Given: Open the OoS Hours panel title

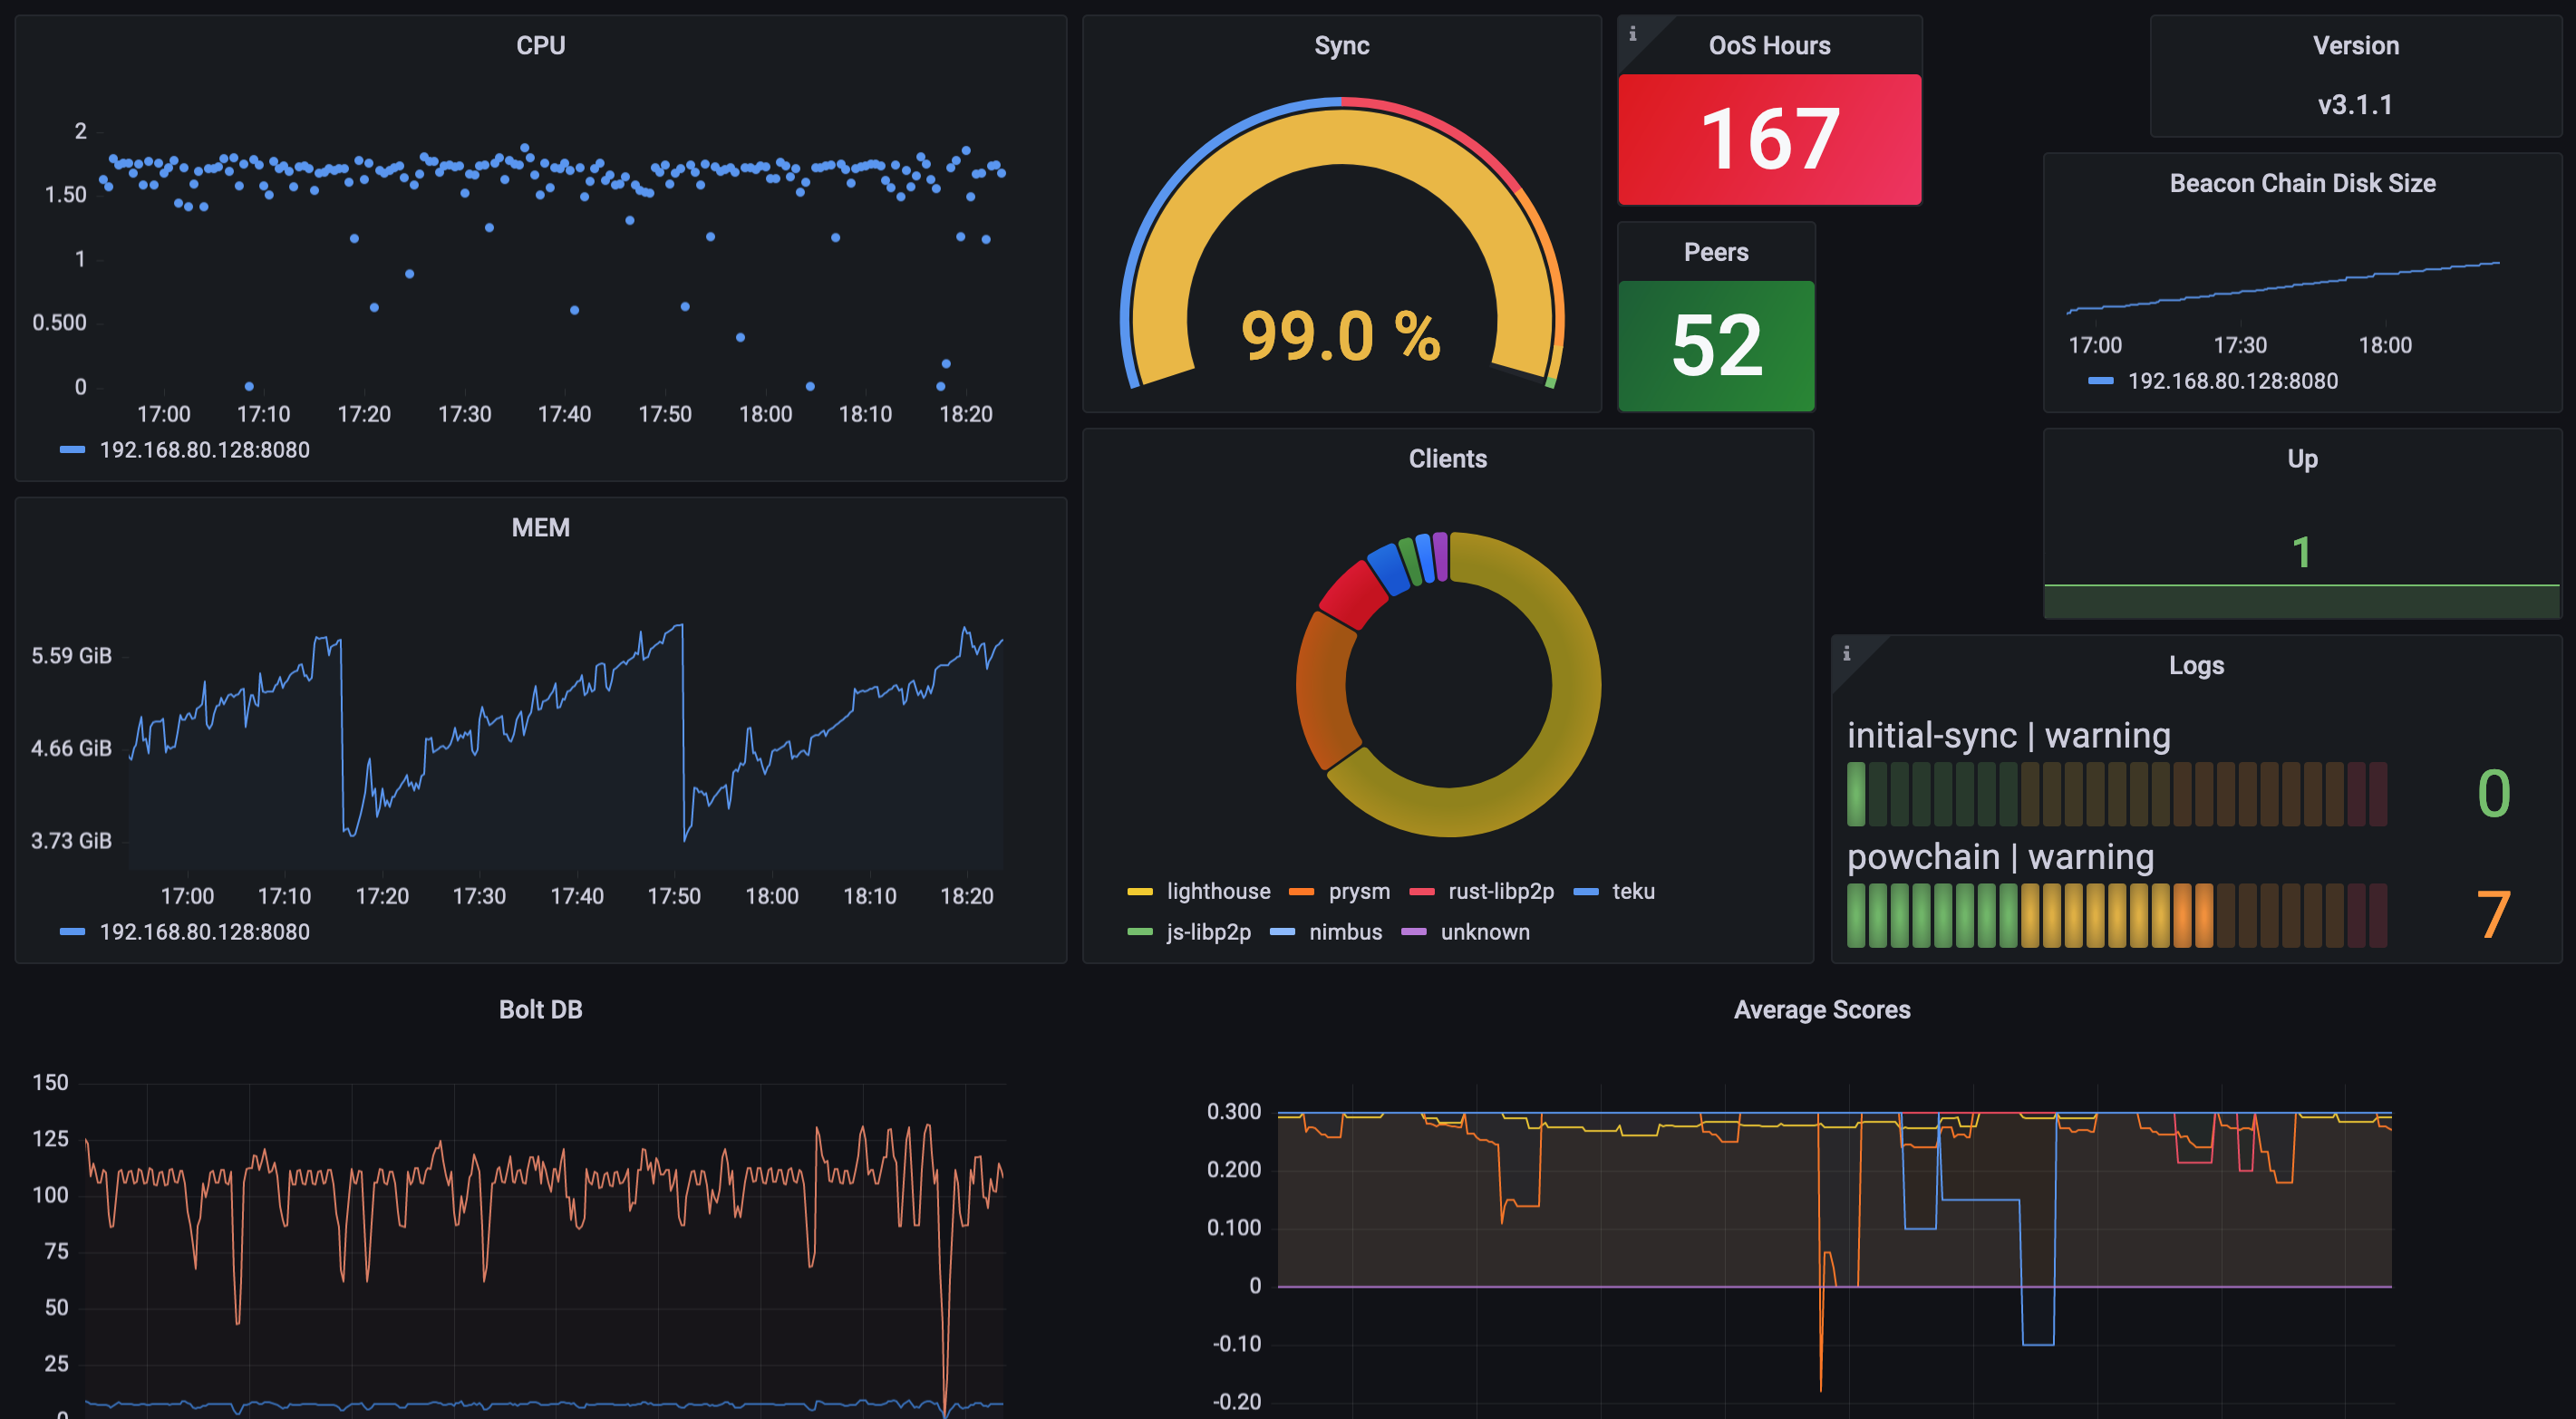Looking at the screenshot, I should tap(1769, 46).
